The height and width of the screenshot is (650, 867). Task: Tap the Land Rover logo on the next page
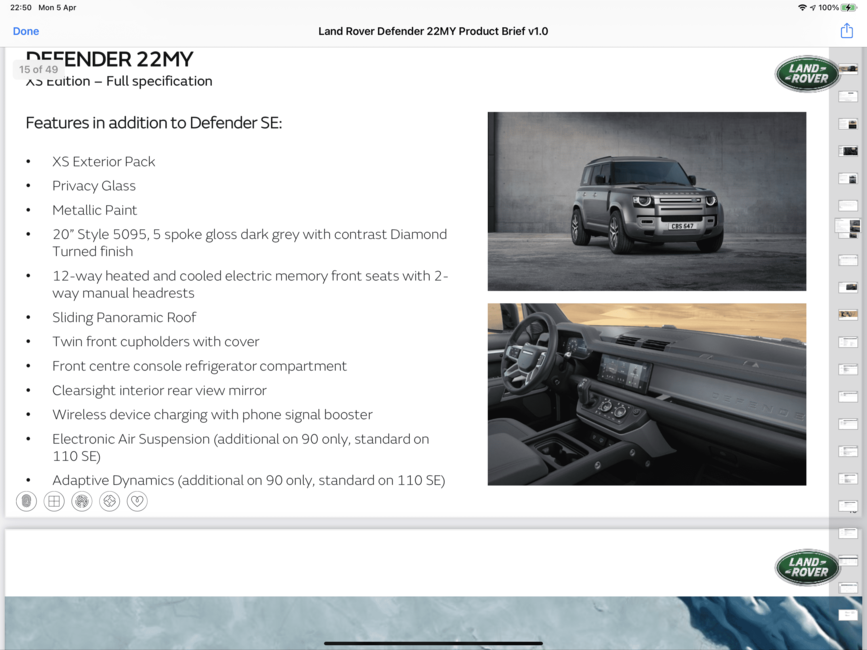[808, 568]
